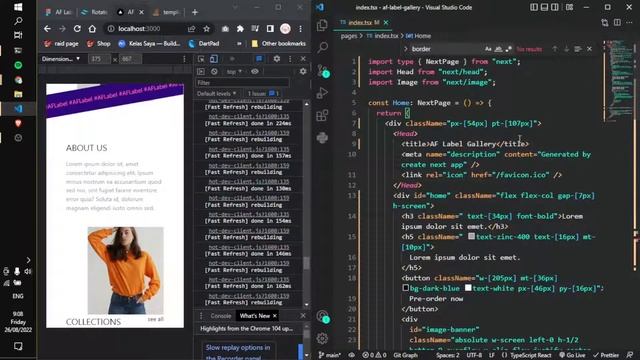Open Source Control view in activity bar
Viewport: 640px width, 360px height.
tap(322, 71)
